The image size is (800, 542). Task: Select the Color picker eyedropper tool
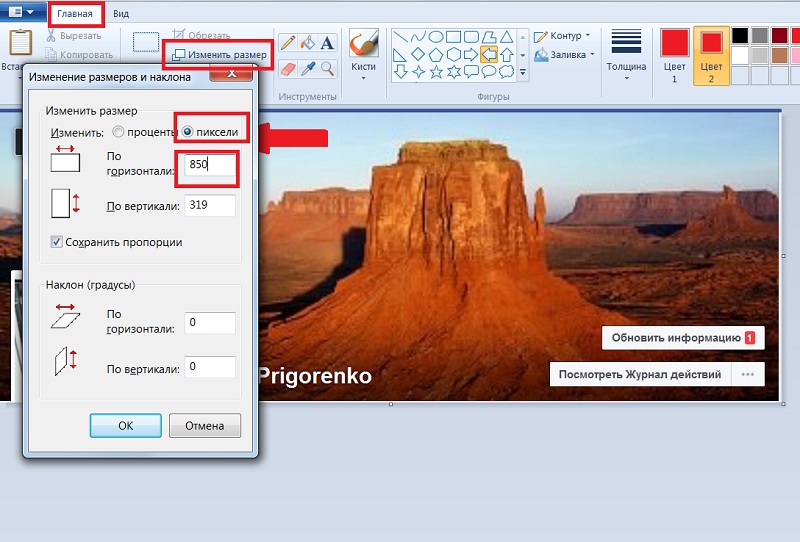[308, 68]
